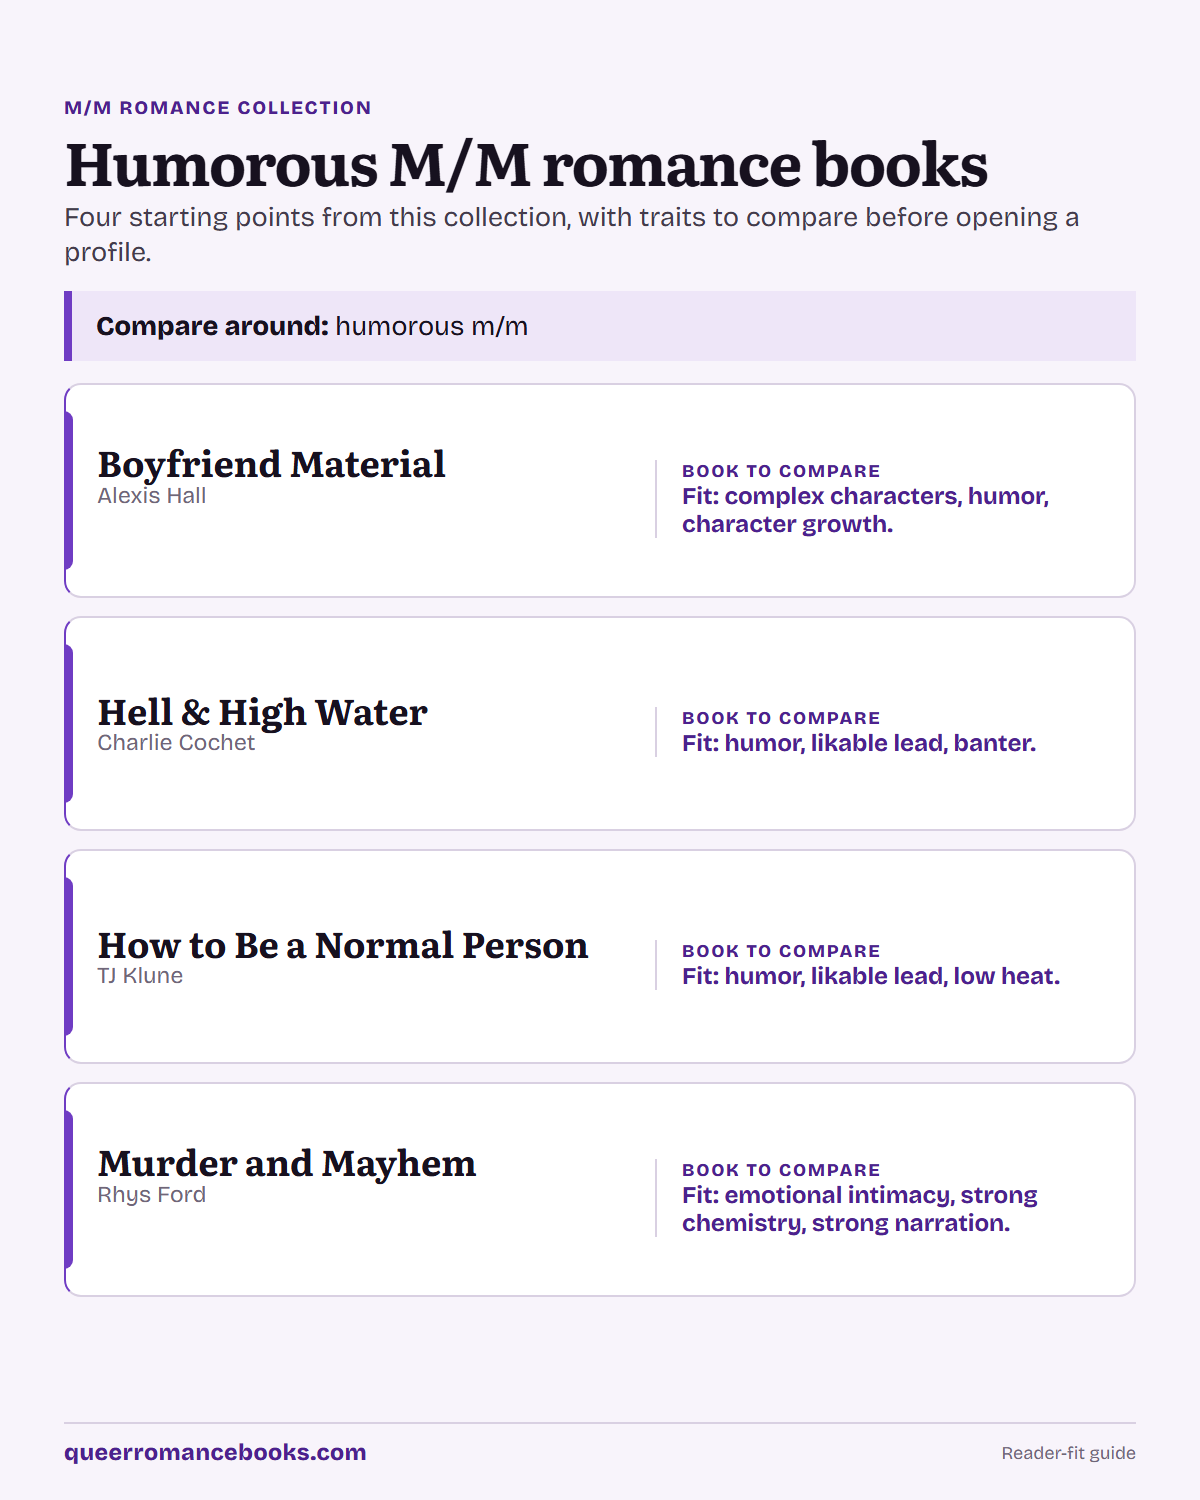Click the 'Compare around: humorous m/m' banner
The width and height of the screenshot is (1200, 1500).
pos(600,326)
